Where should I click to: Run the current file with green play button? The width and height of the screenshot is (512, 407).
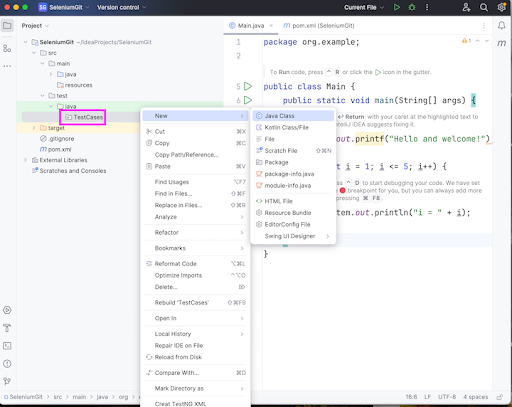tap(397, 7)
